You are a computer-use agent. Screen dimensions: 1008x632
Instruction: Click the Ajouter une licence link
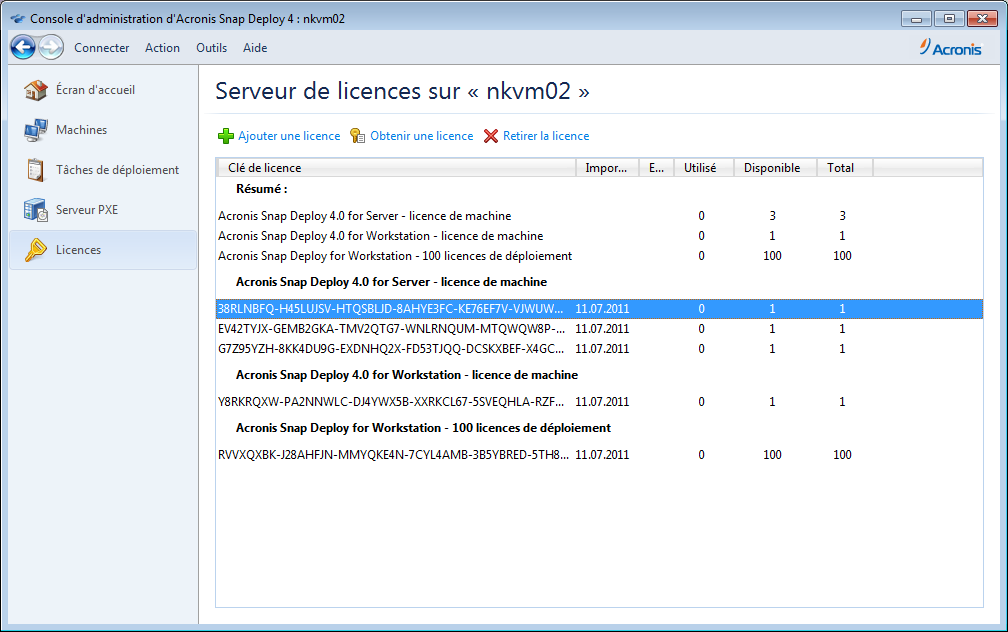pyautogui.click(x=288, y=136)
